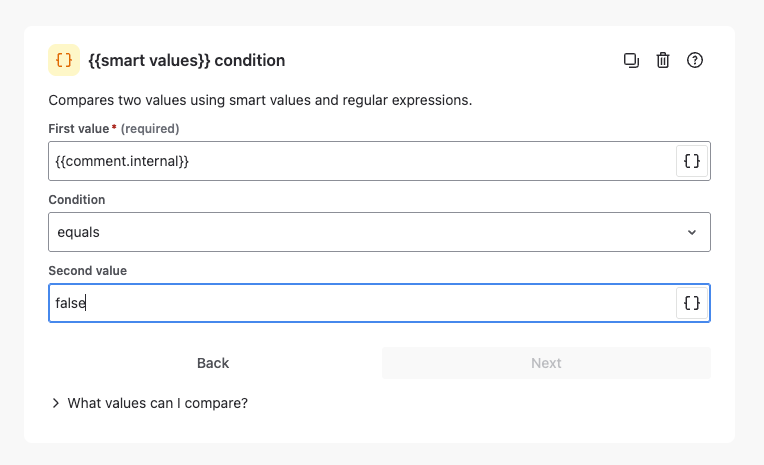Click the {{smart values}} condition heading
This screenshot has width=764, height=465.
click(x=187, y=60)
